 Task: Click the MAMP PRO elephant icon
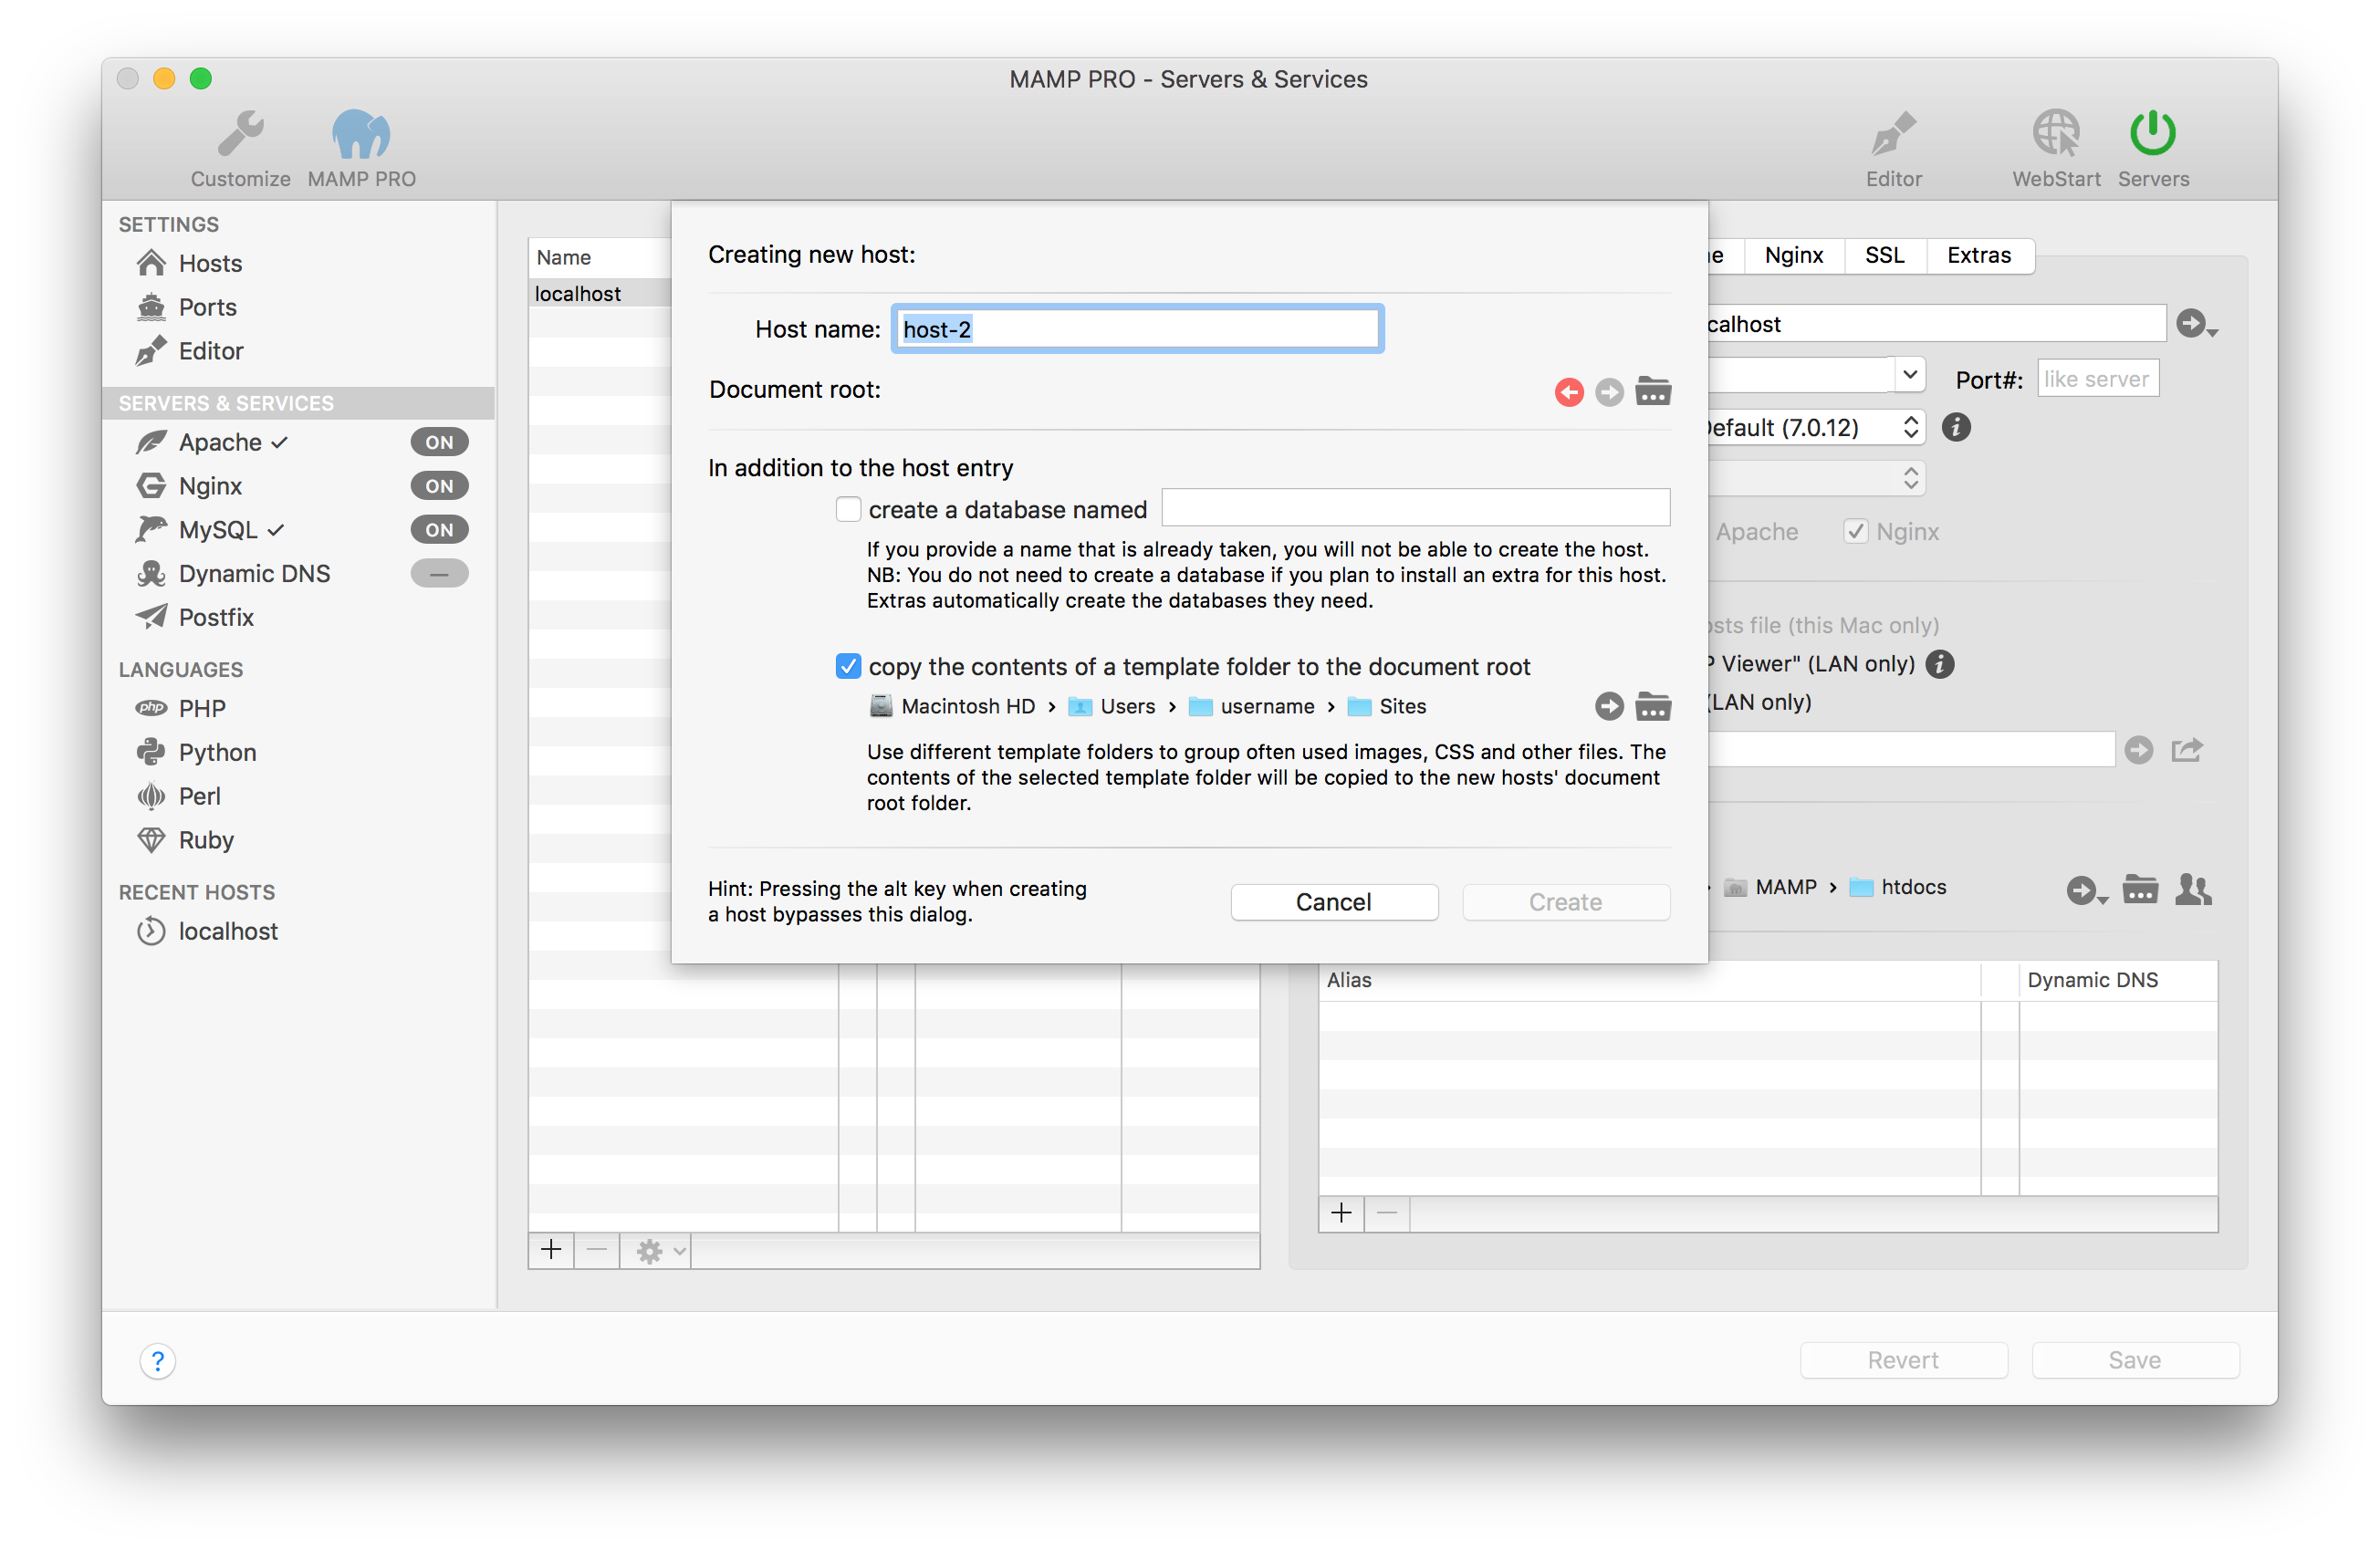click(x=361, y=134)
